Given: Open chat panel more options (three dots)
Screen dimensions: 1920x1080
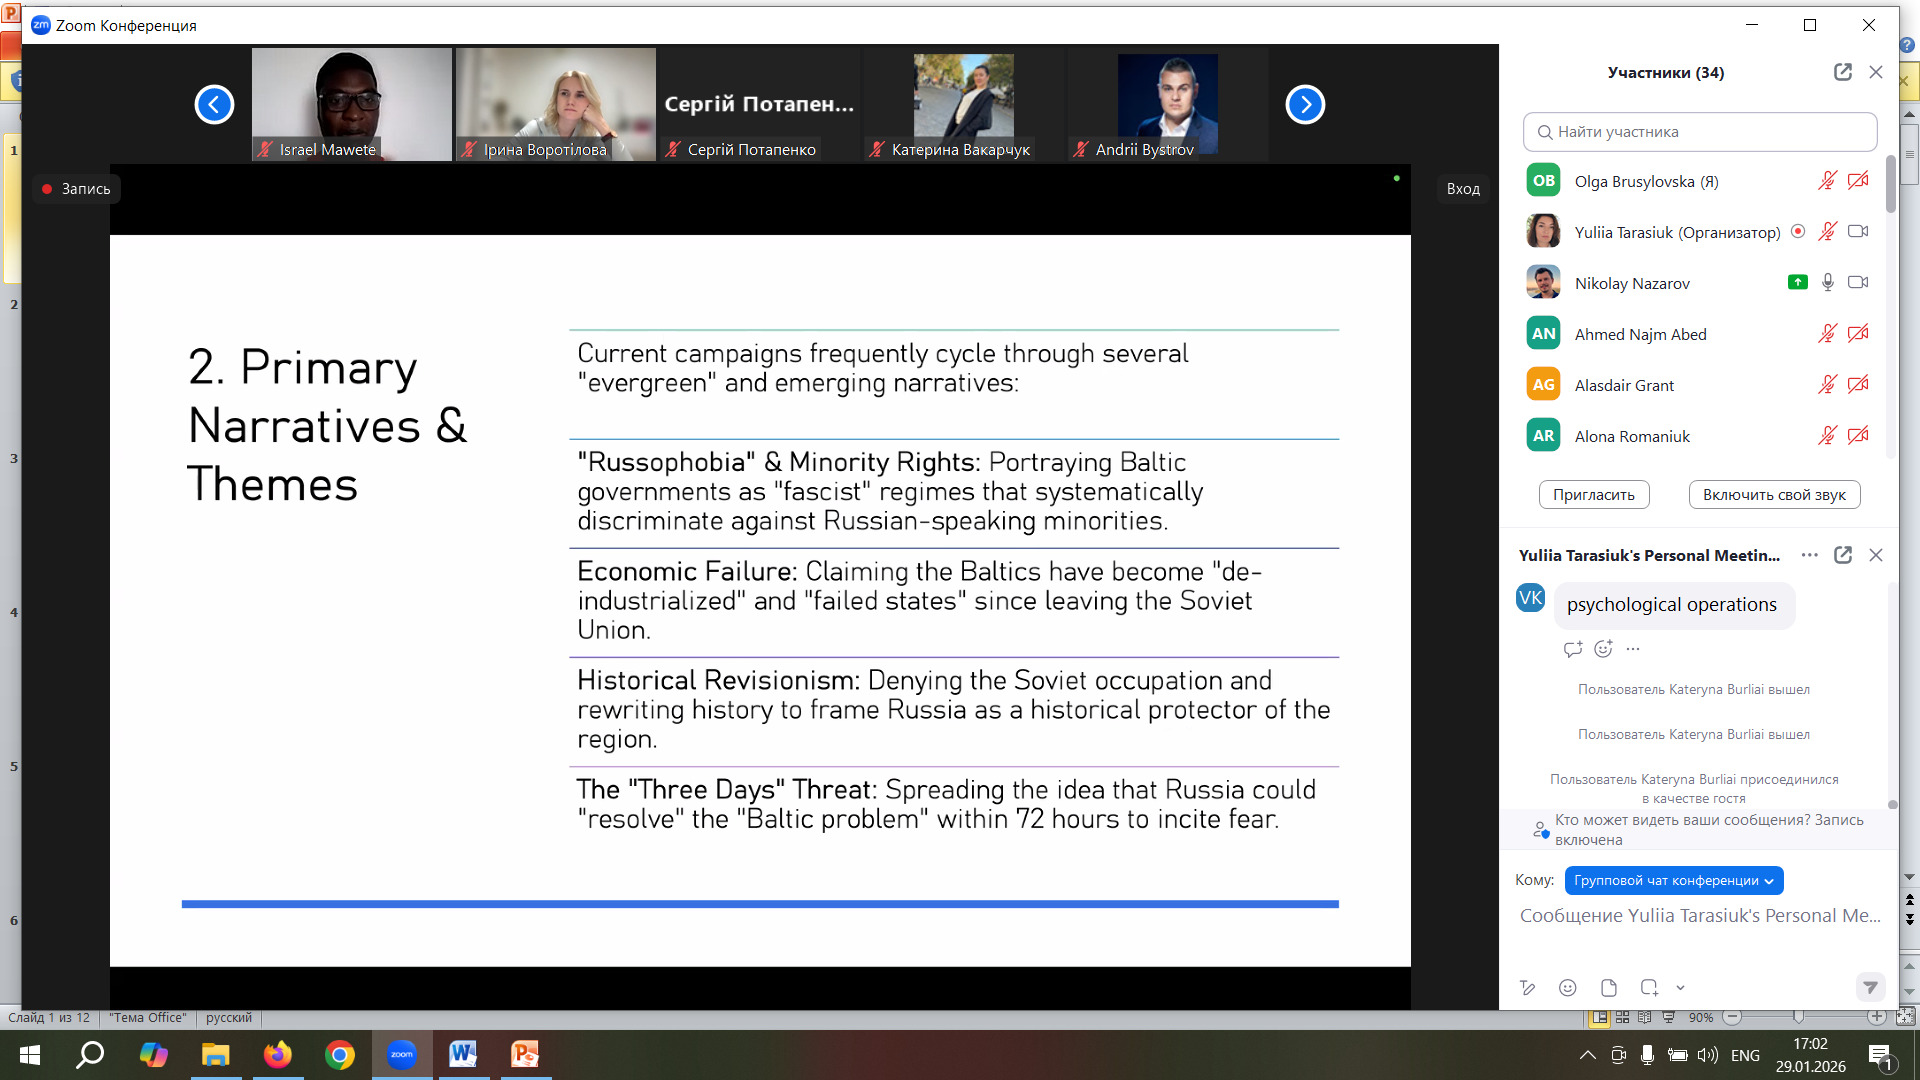Looking at the screenshot, I should tap(1809, 555).
